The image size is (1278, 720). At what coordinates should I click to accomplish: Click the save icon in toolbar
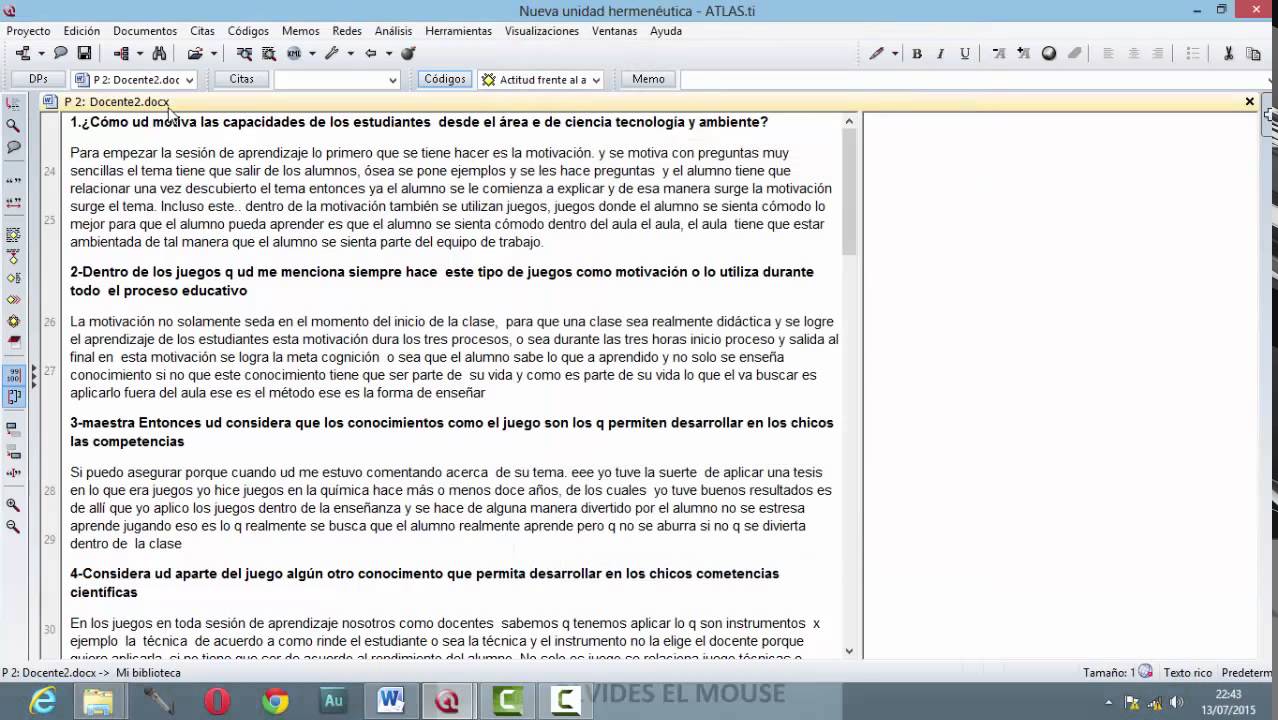(85, 53)
